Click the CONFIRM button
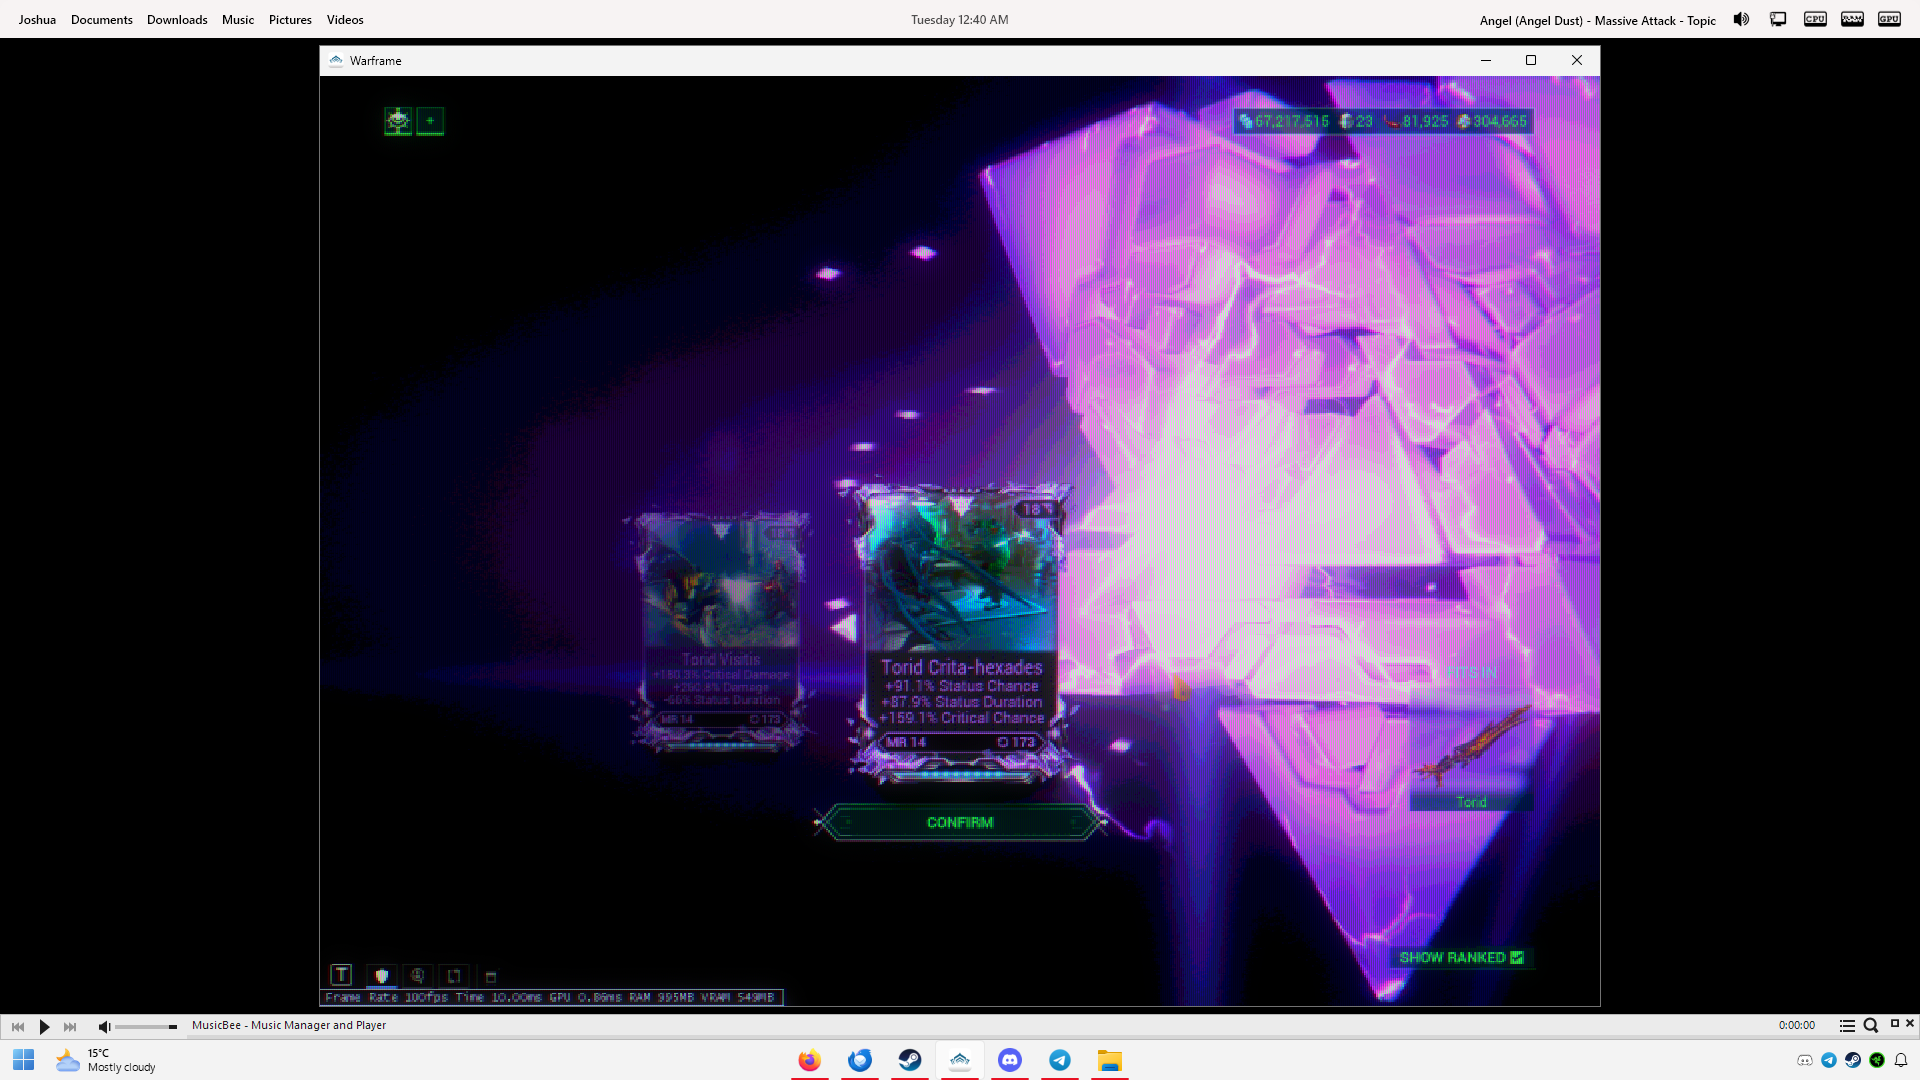 (x=960, y=822)
